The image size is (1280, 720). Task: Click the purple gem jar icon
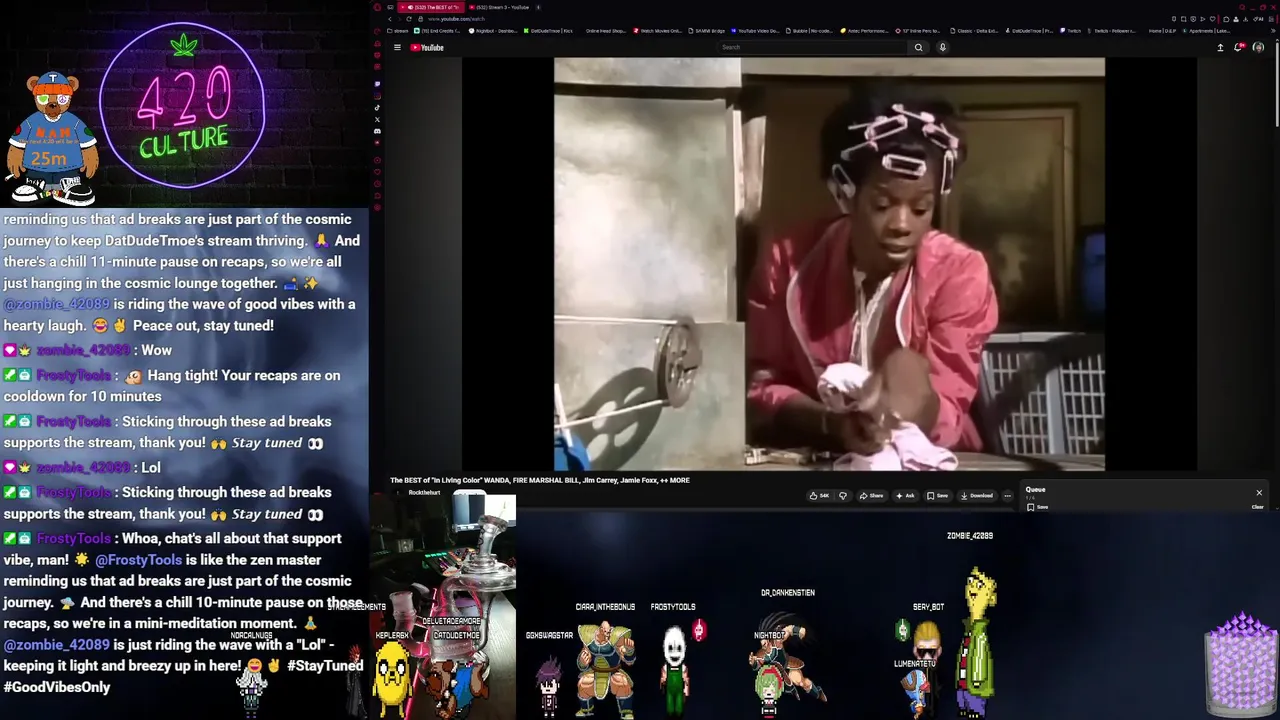click(1240, 665)
